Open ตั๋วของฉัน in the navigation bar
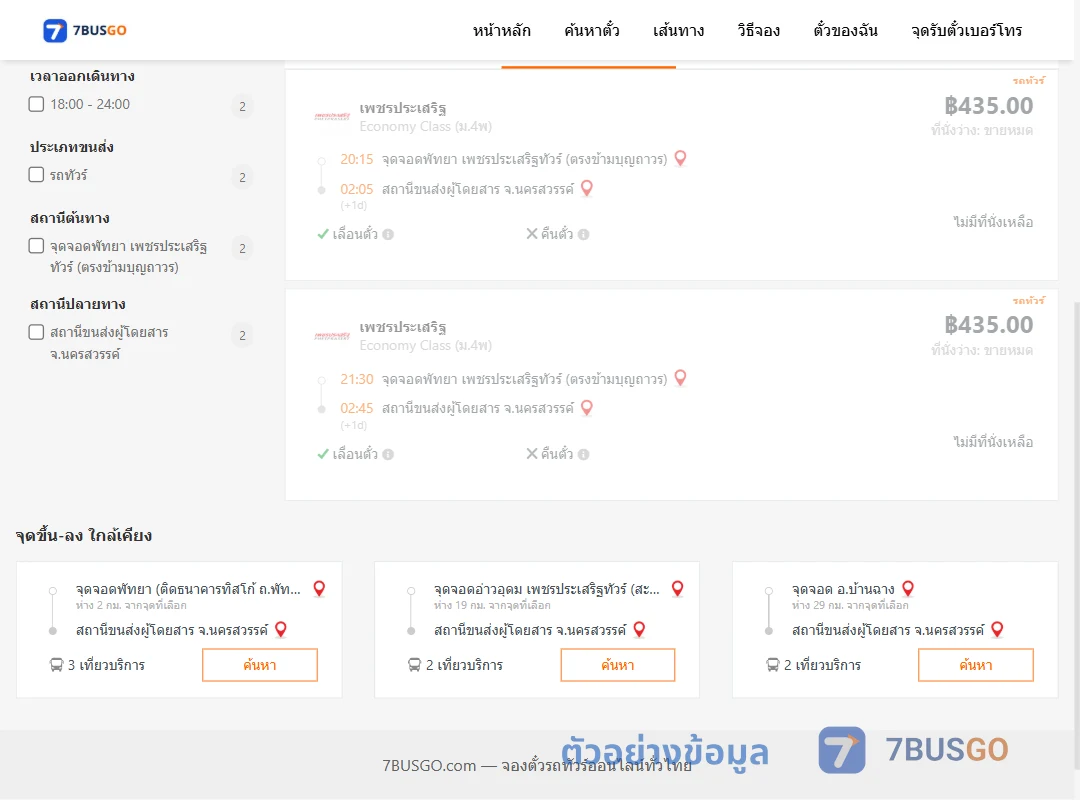Viewport: 1080px width, 800px height. point(845,30)
